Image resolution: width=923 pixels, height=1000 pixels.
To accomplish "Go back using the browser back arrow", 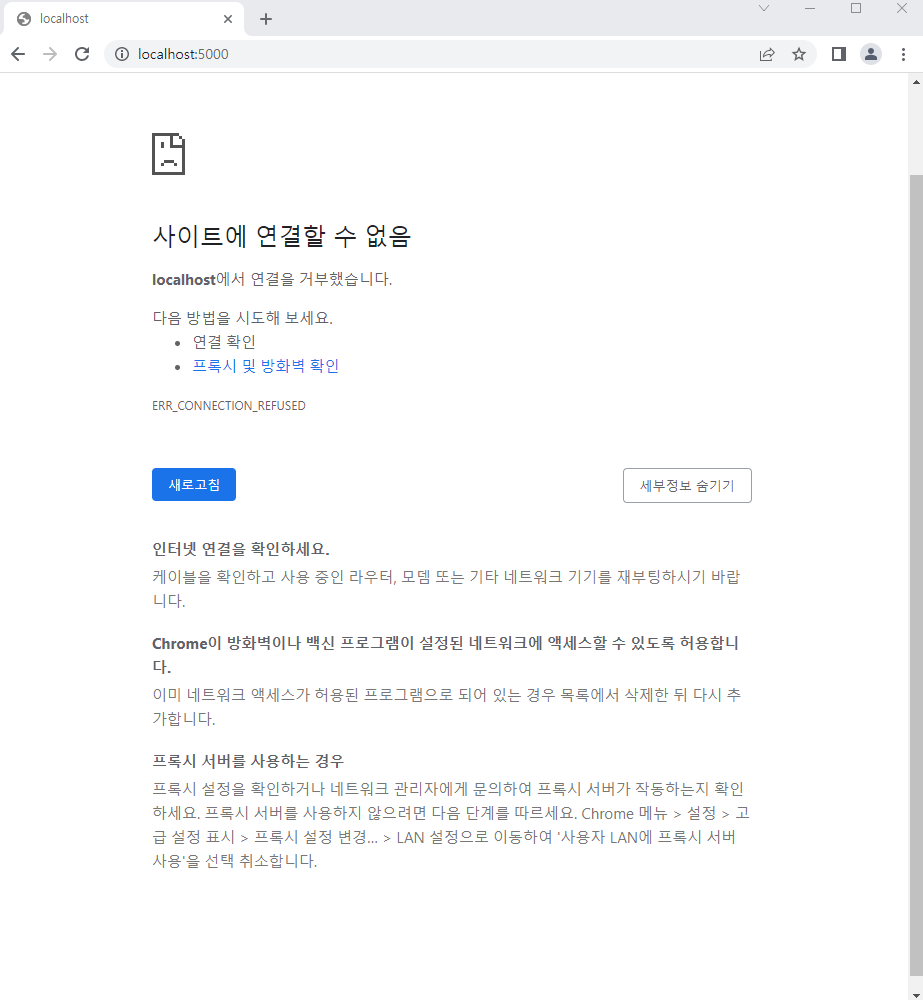I will tap(18, 54).
